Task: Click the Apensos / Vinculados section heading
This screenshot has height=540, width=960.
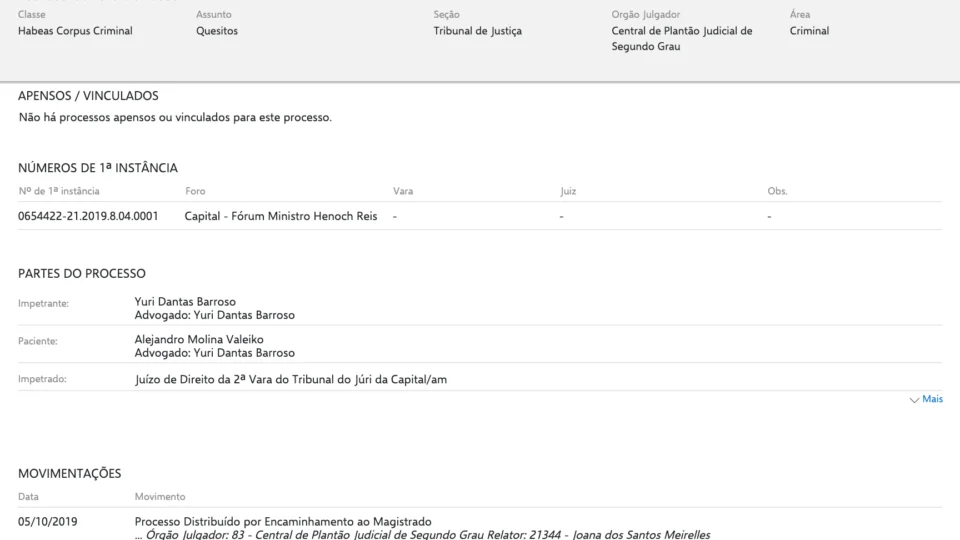Action: pyautogui.click(x=88, y=96)
